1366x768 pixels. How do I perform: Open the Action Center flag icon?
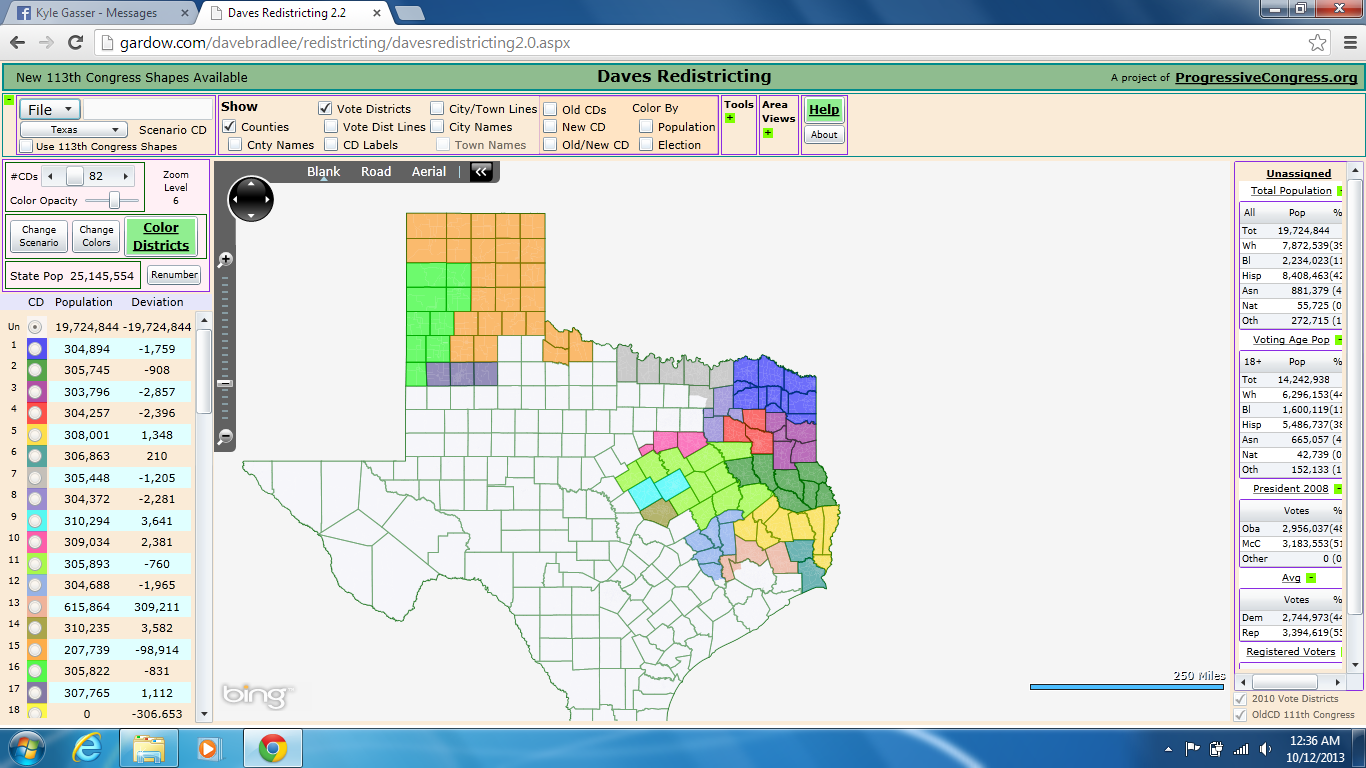[x=1192, y=748]
